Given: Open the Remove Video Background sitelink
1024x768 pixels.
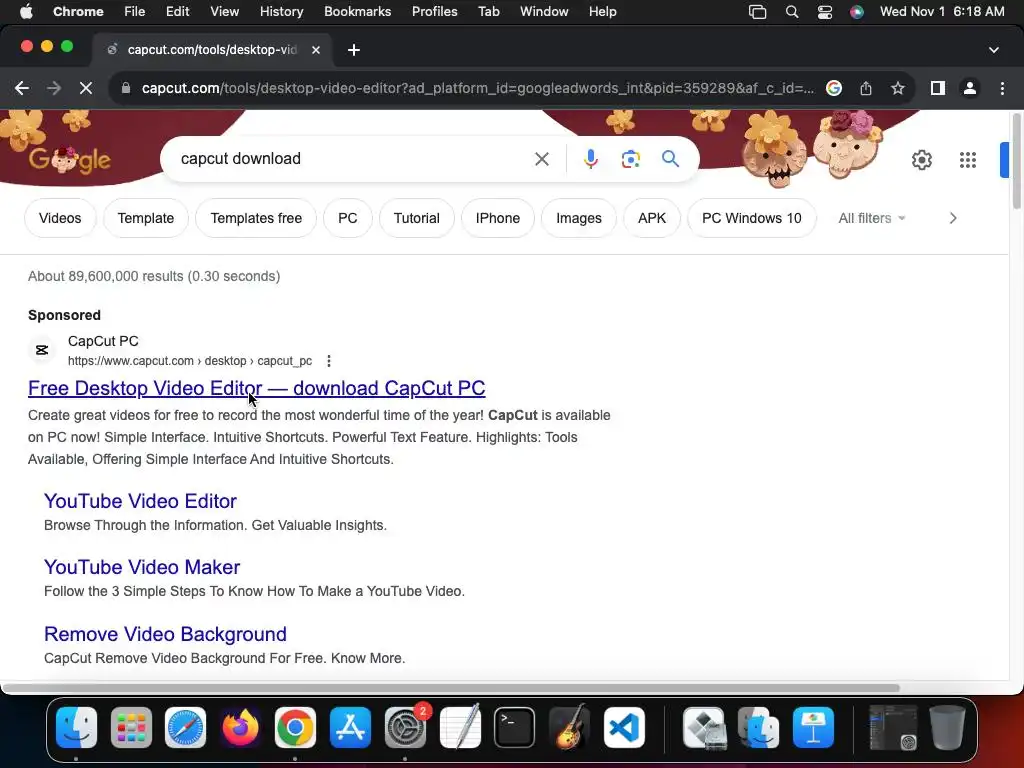Looking at the screenshot, I should (x=165, y=634).
